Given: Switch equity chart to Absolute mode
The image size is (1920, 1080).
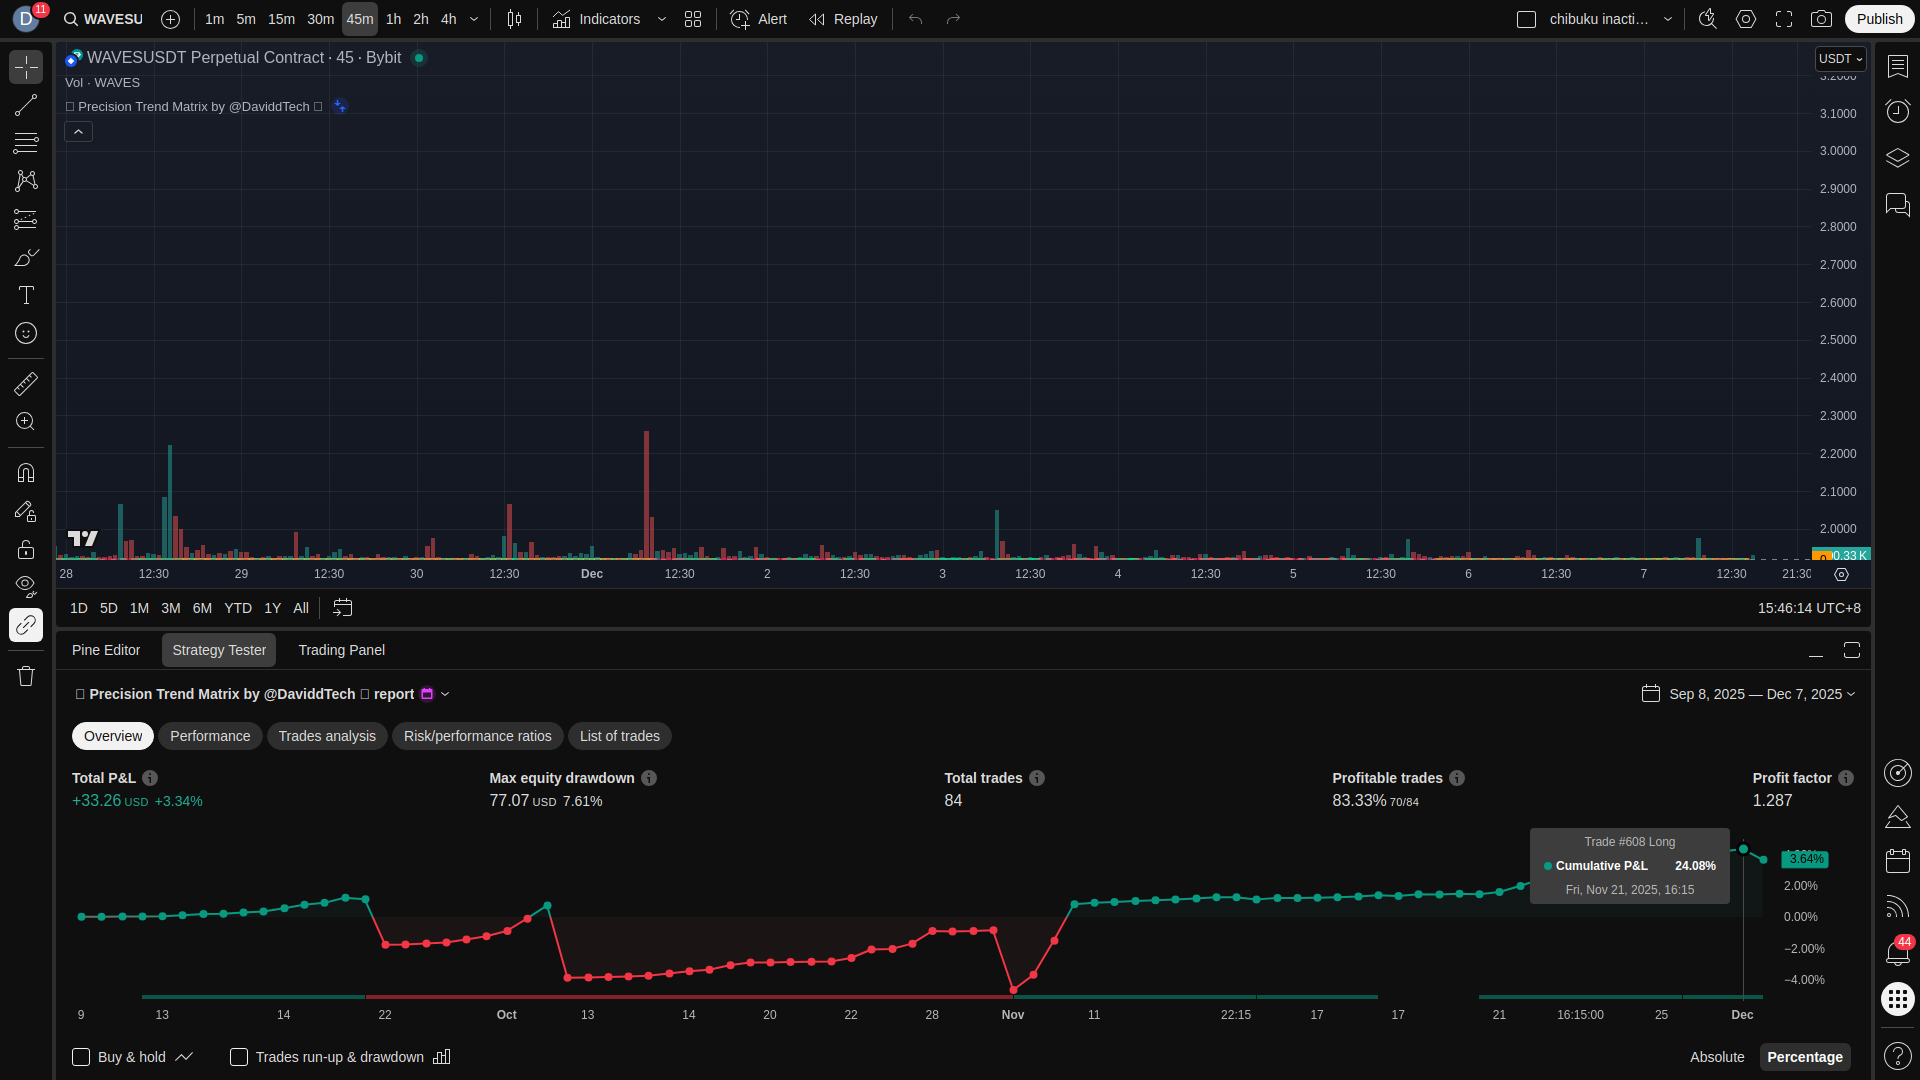Looking at the screenshot, I should tap(1716, 1057).
